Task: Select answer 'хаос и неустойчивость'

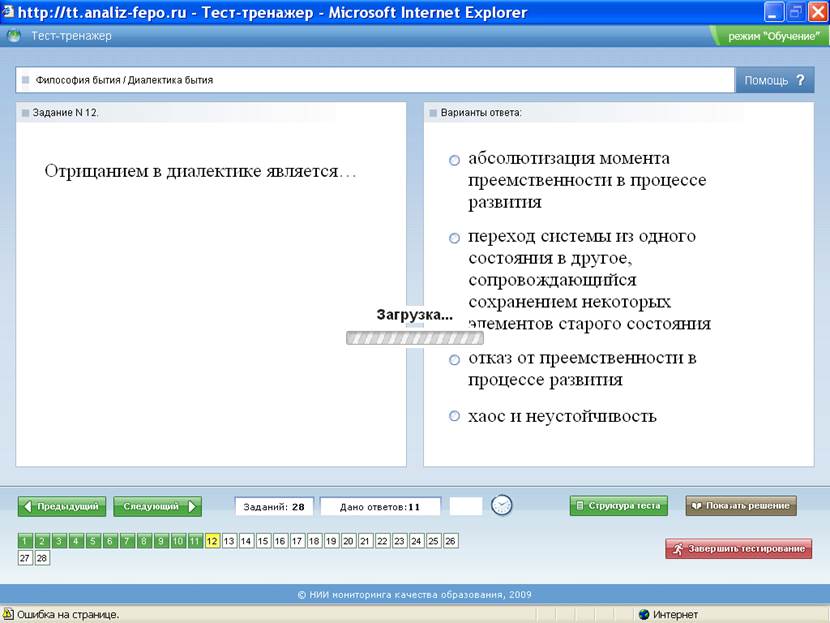Action: (454, 416)
